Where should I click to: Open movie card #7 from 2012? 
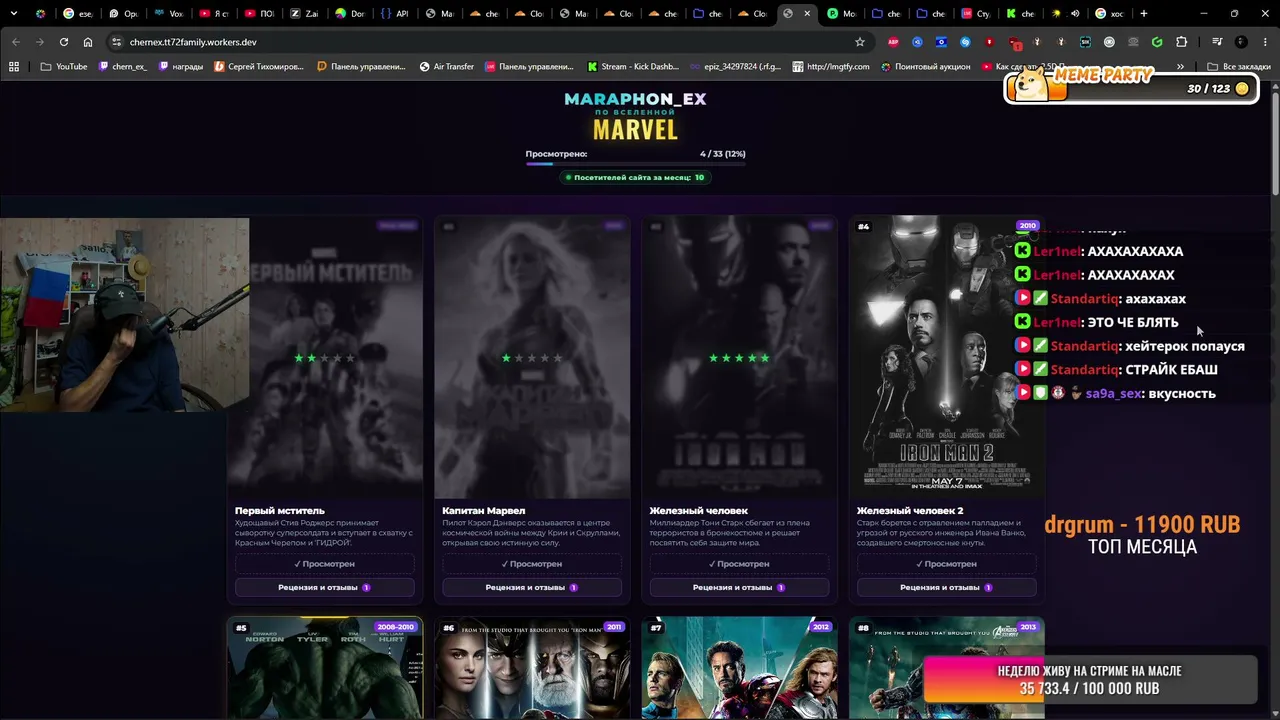739,668
